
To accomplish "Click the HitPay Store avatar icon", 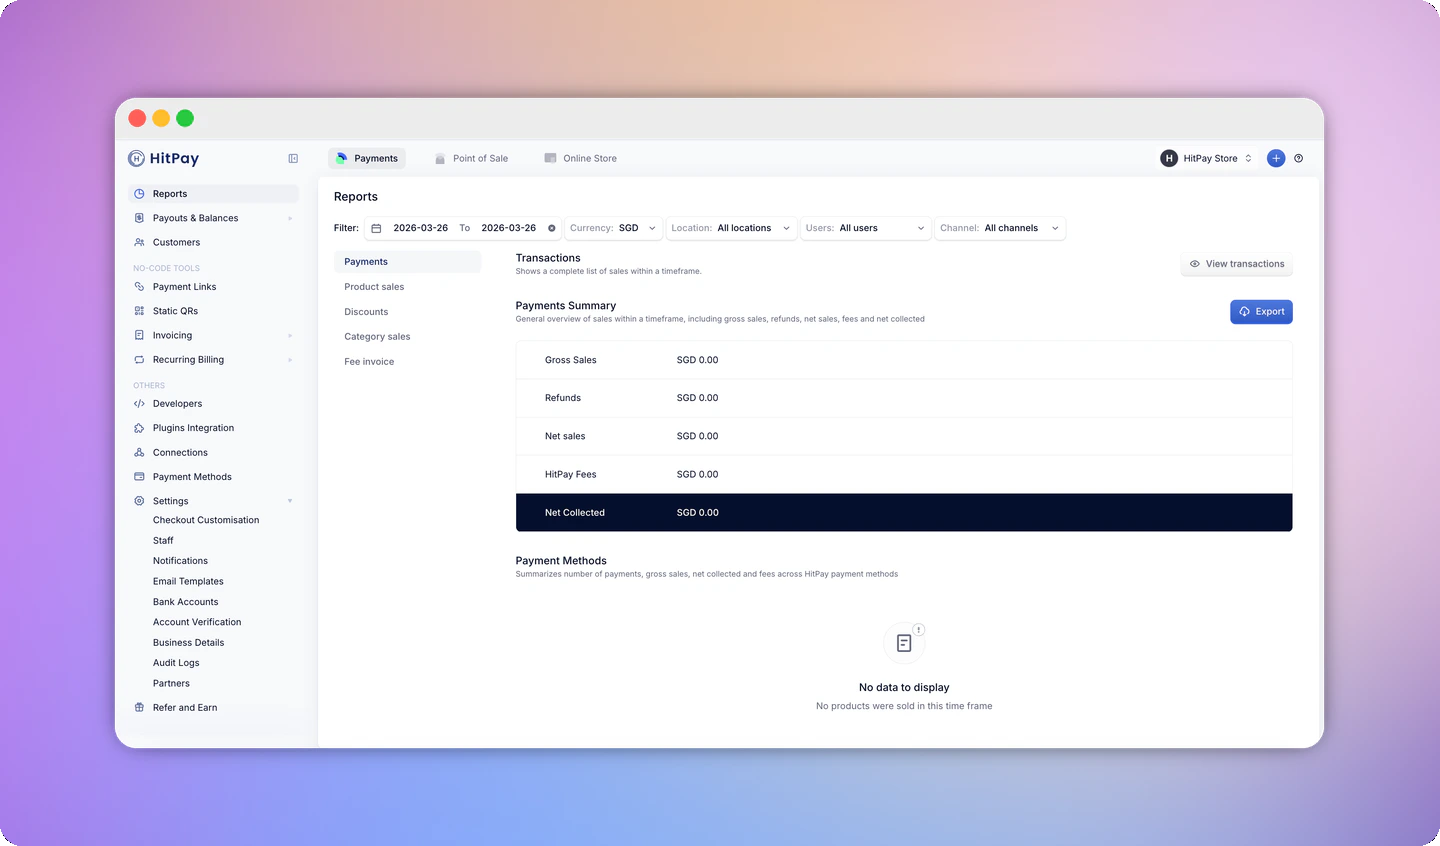I will (1169, 158).
